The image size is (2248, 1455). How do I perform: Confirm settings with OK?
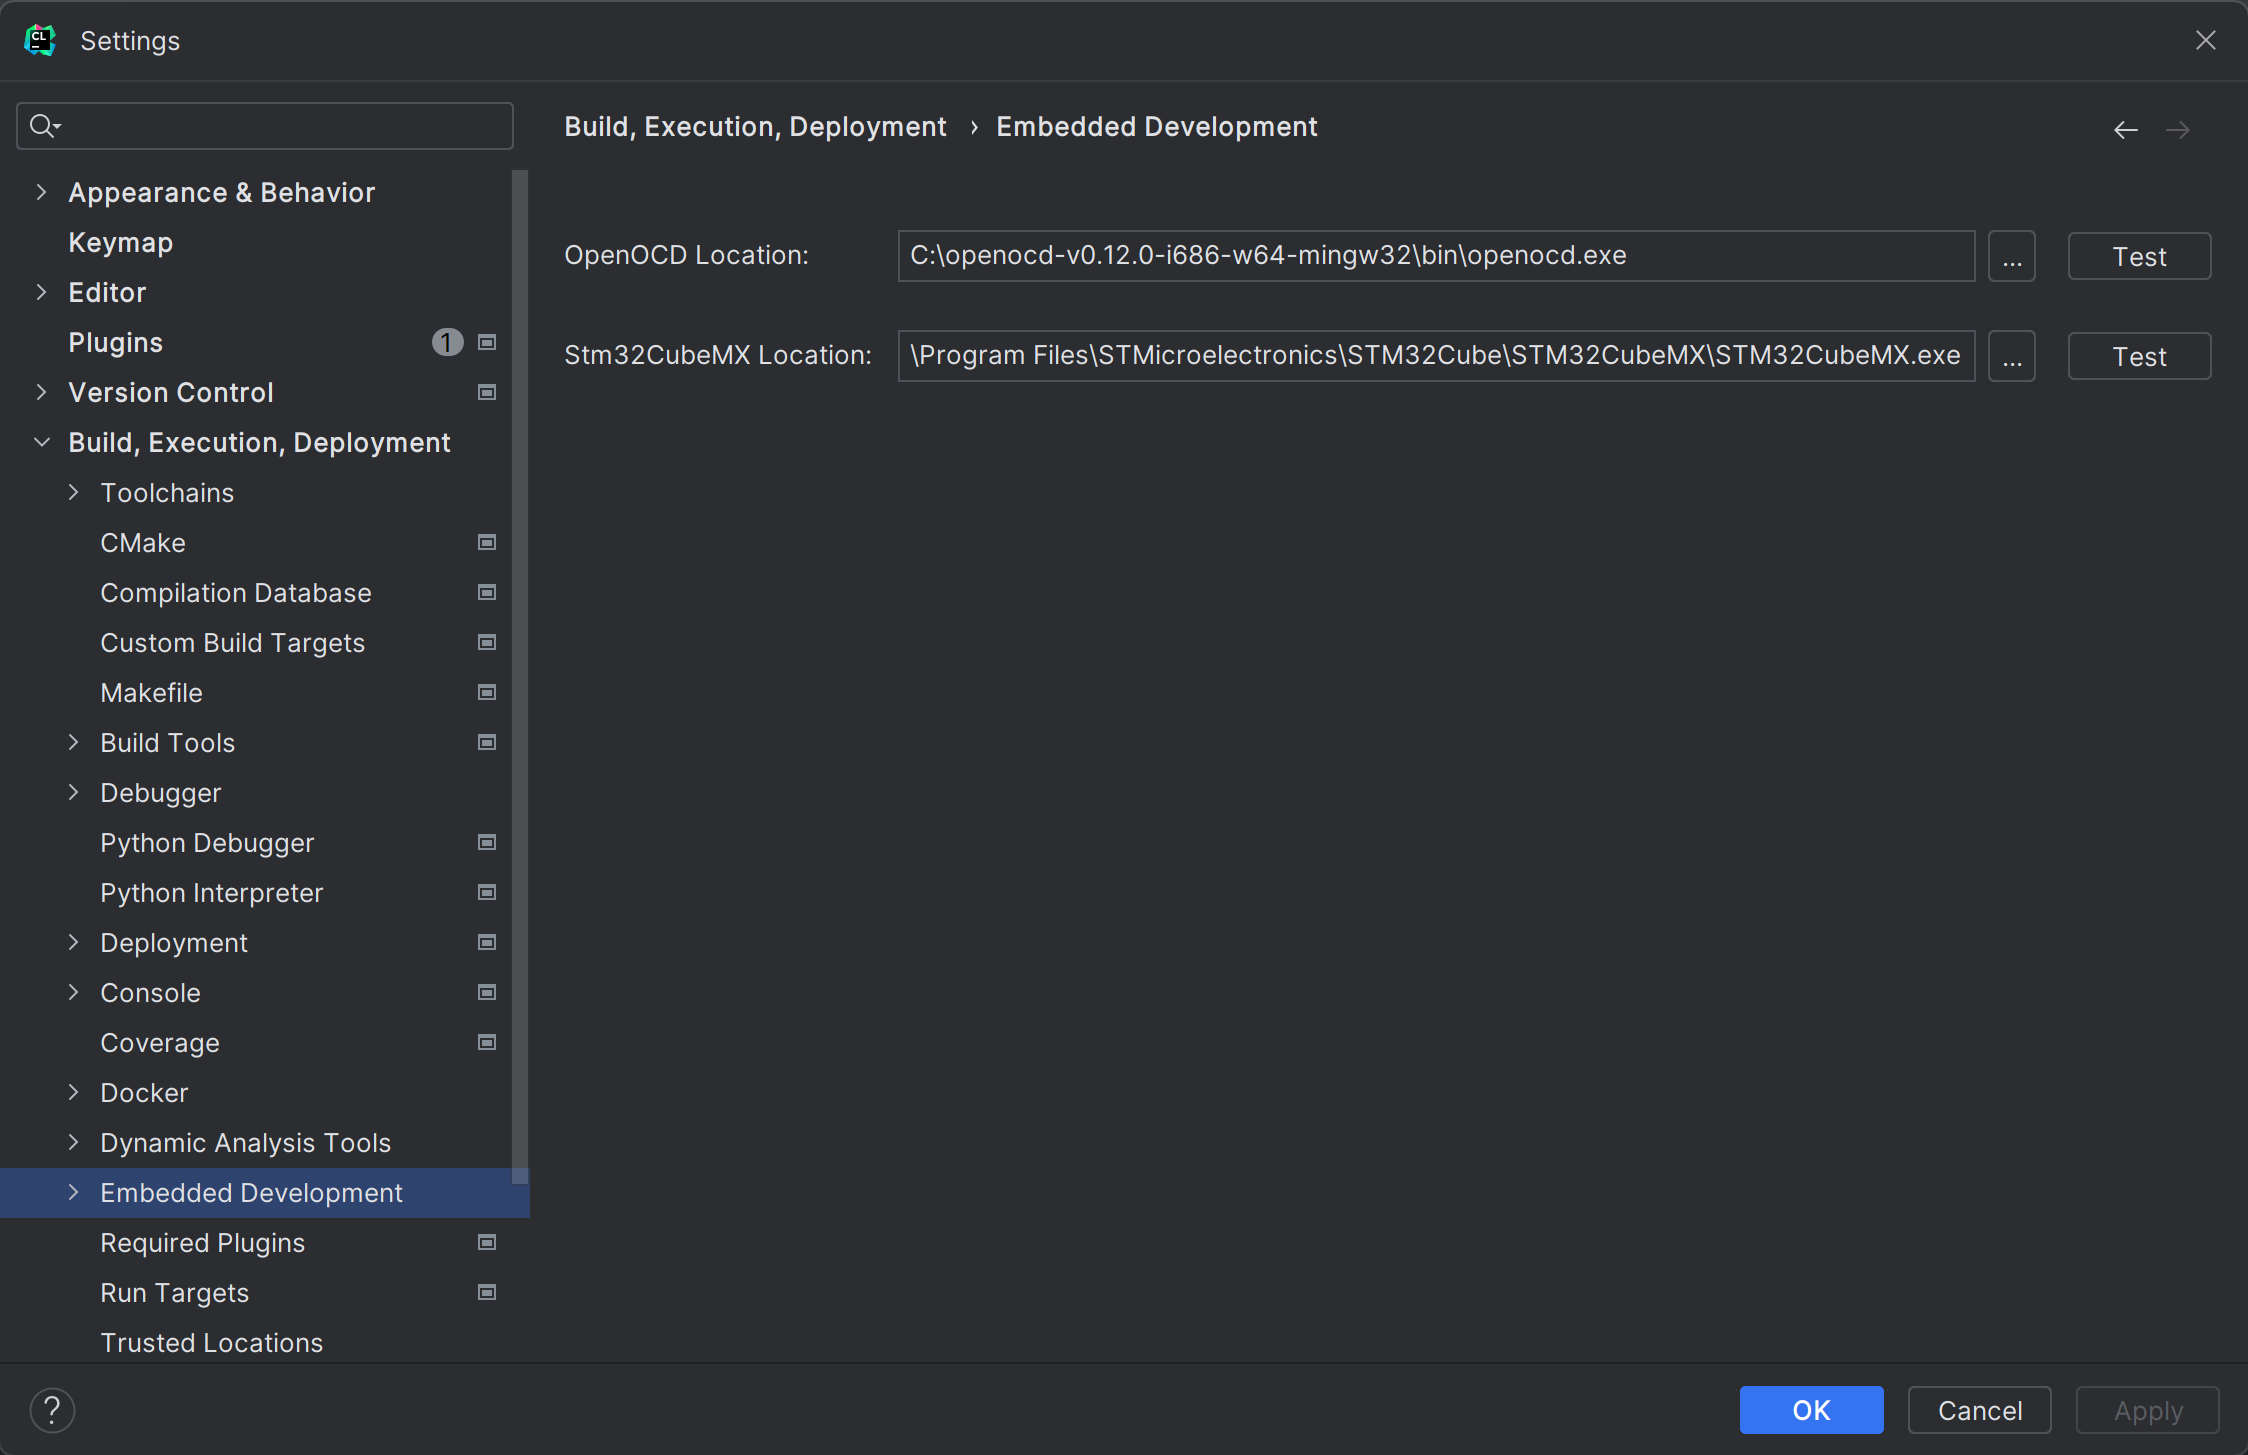click(1811, 1410)
